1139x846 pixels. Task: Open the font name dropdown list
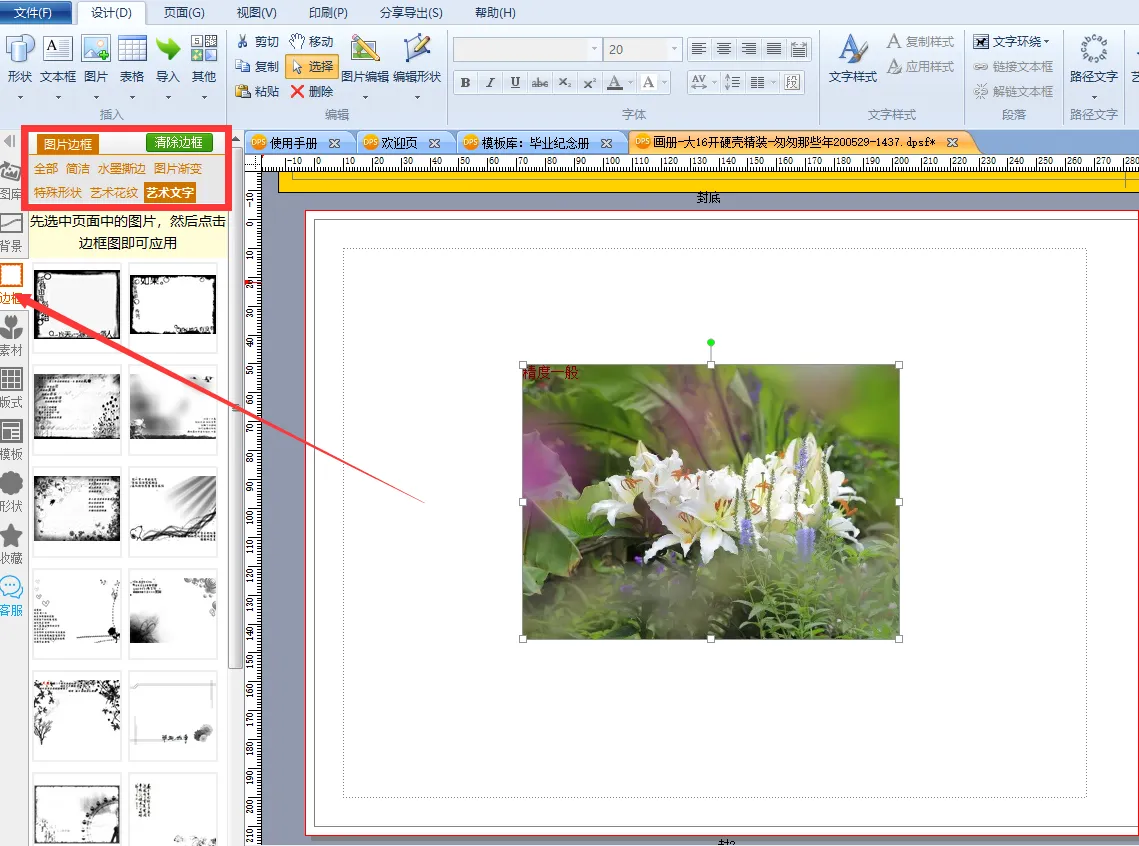pyautogui.click(x=594, y=49)
